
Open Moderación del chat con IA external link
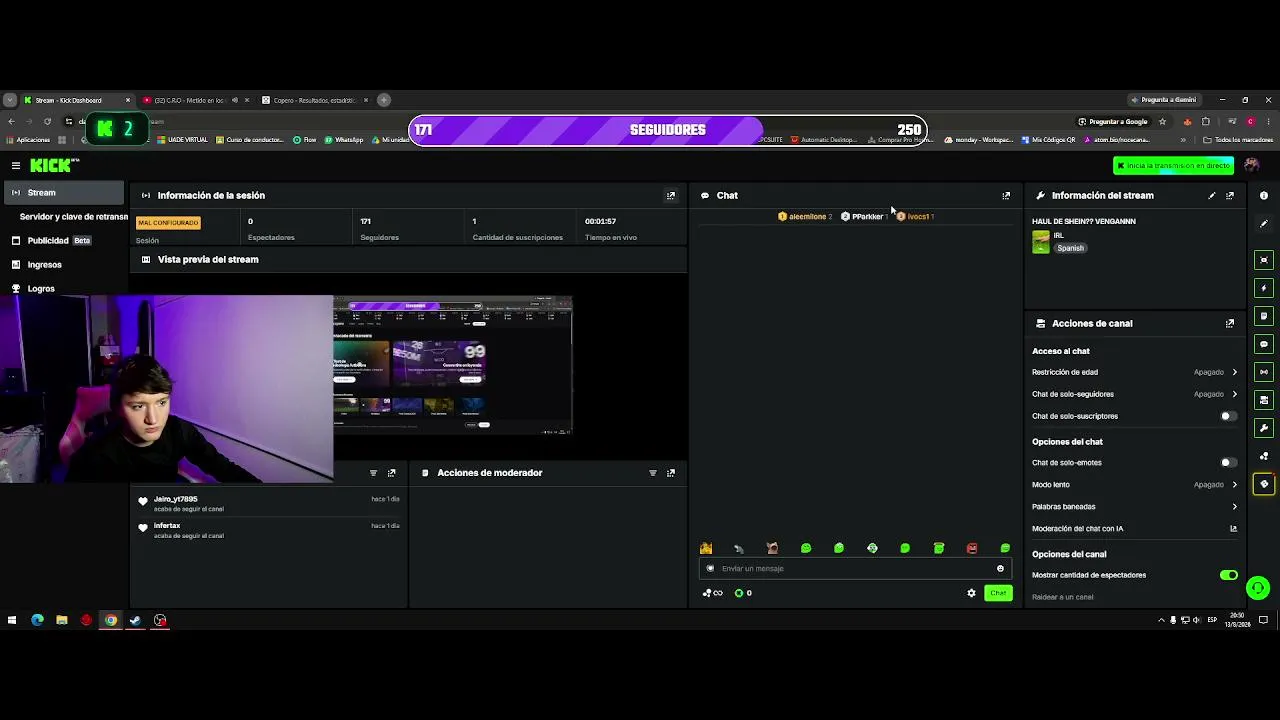click(1233, 529)
